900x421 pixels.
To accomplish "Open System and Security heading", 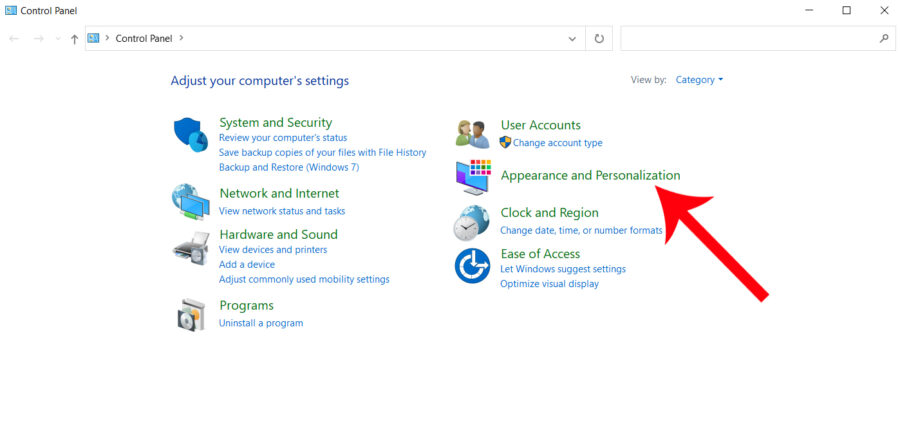I will point(276,122).
